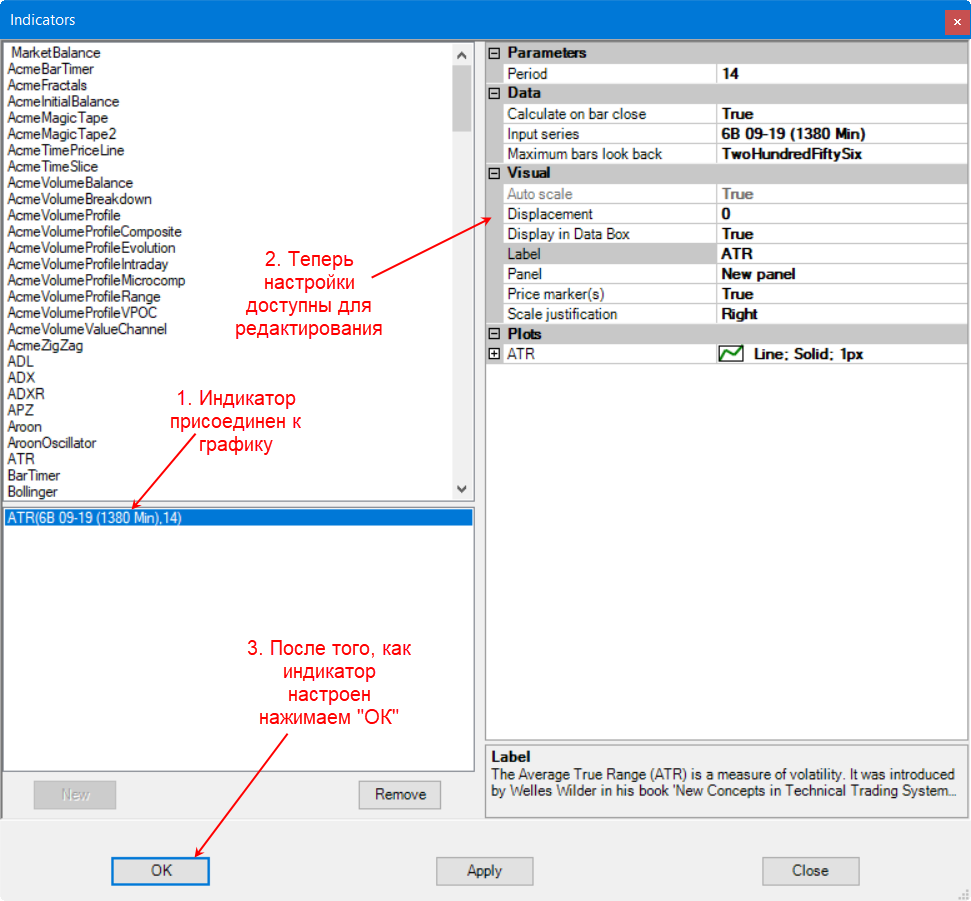Choose AcmeVolumeProfile from the indicator list
This screenshot has height=901, width=971.
(64, 215)
